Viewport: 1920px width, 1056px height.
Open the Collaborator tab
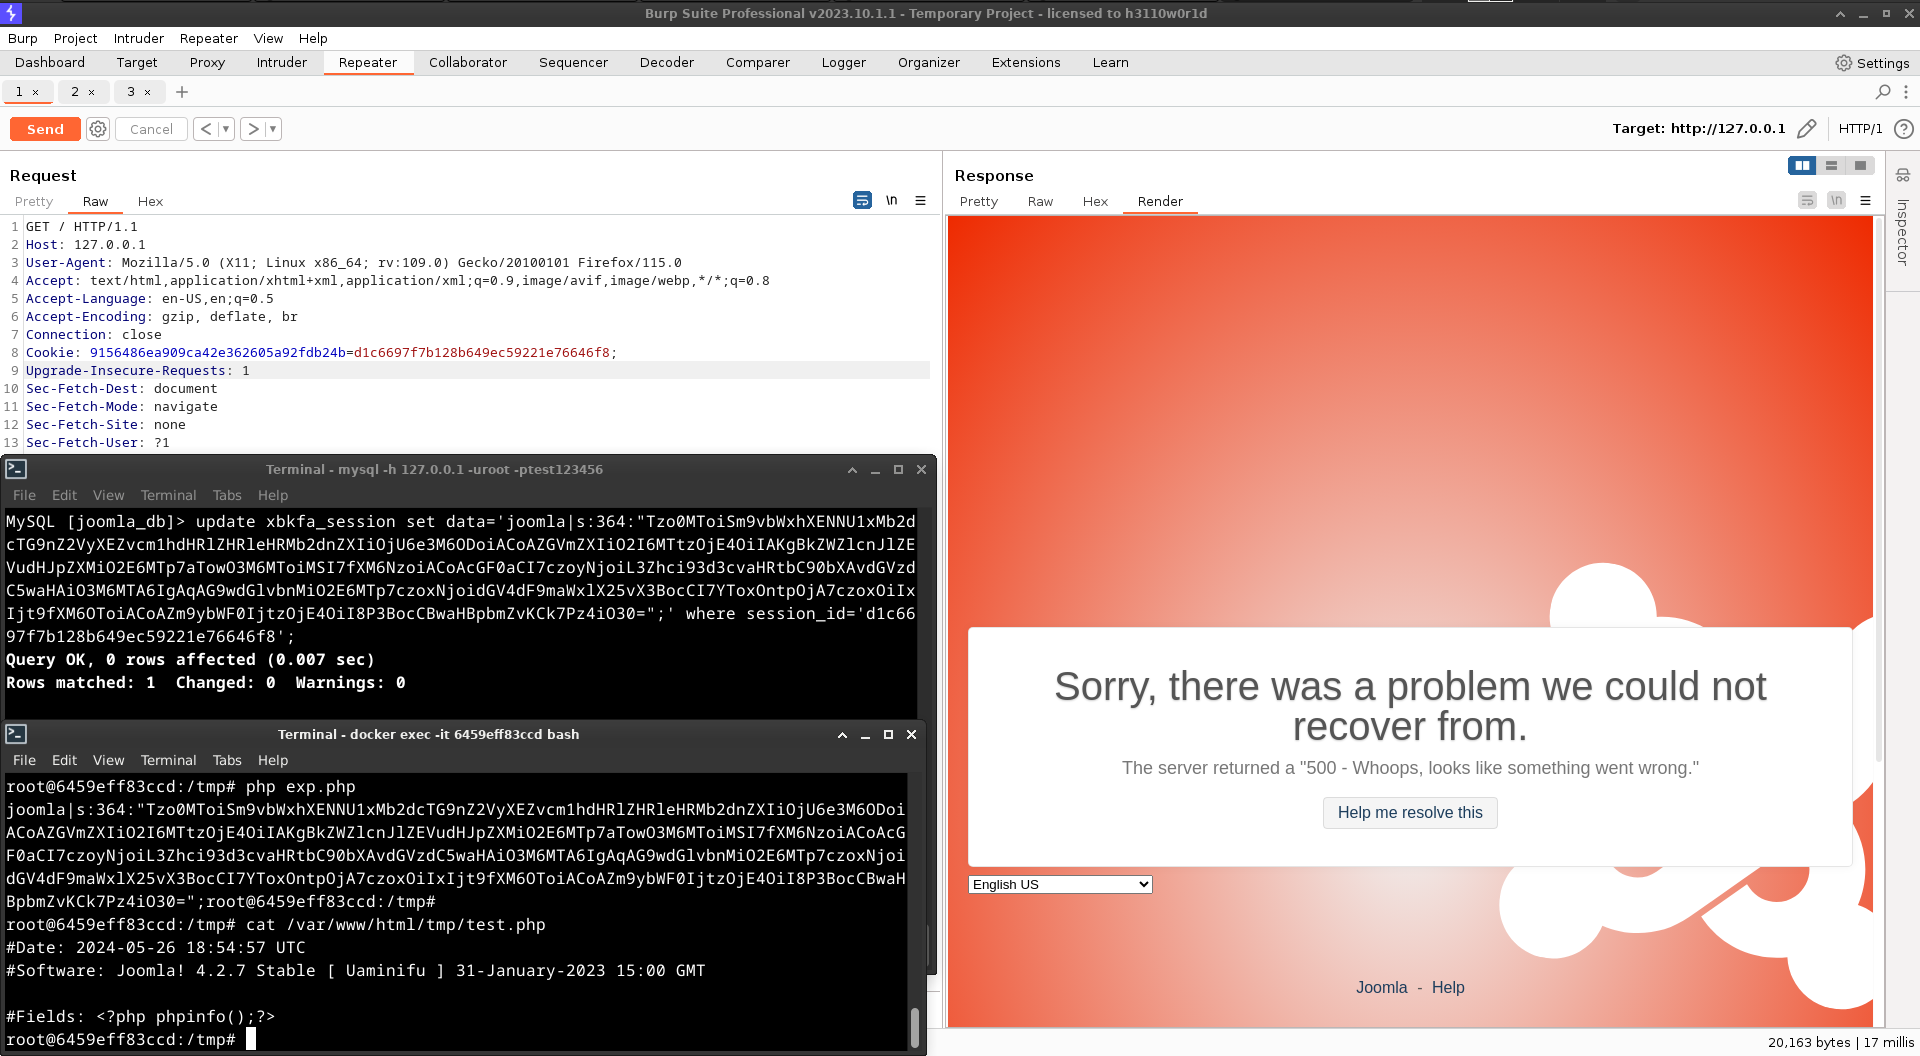tap(468, 62)
